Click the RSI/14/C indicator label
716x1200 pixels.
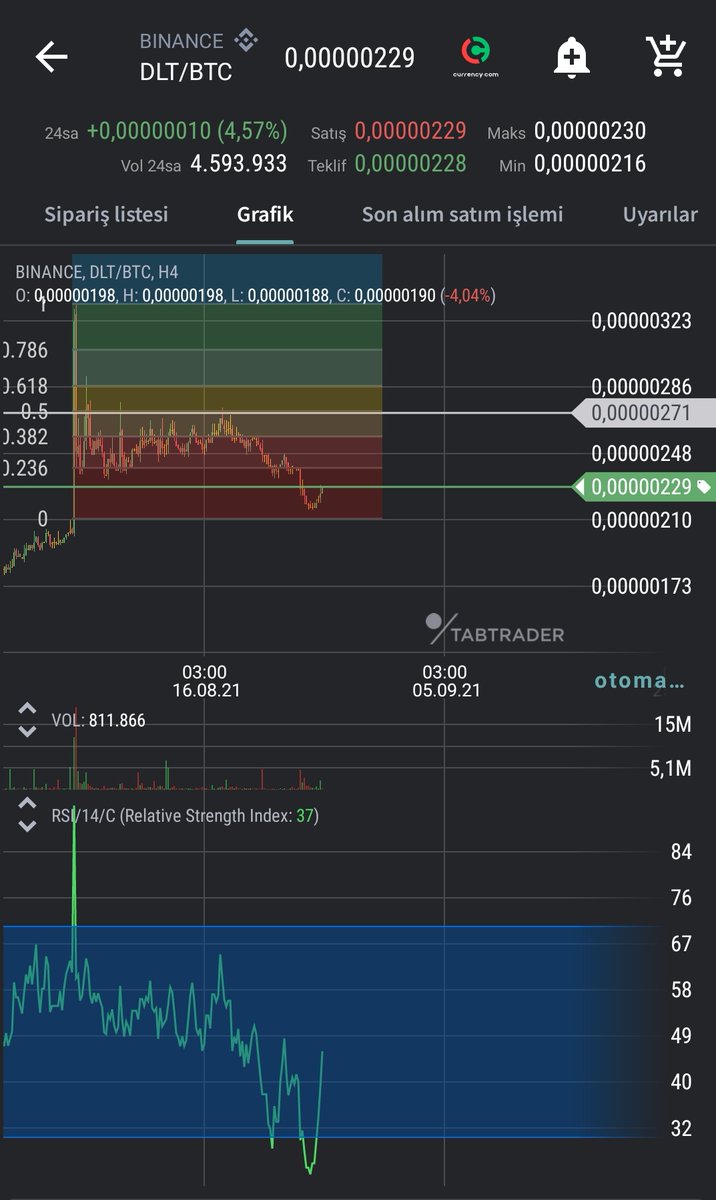185,816
